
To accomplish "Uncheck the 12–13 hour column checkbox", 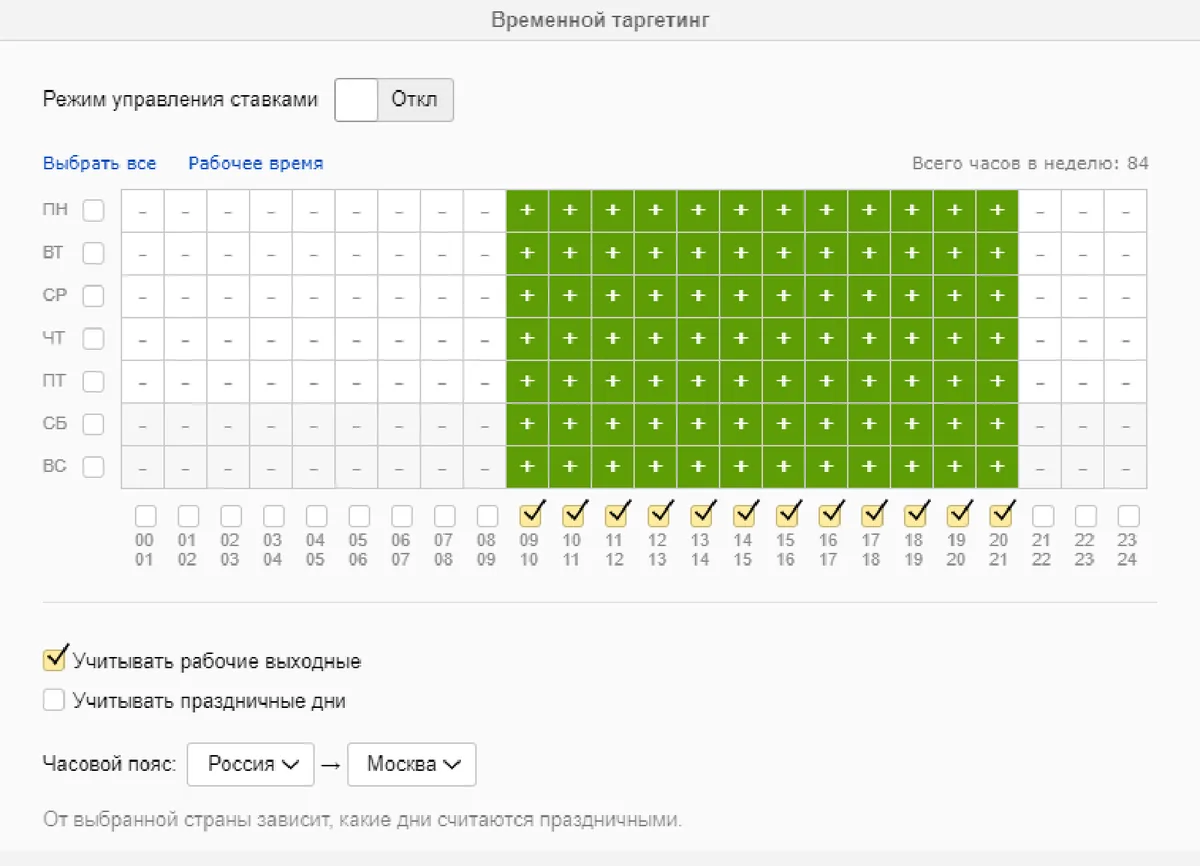I will click(658, 516).
